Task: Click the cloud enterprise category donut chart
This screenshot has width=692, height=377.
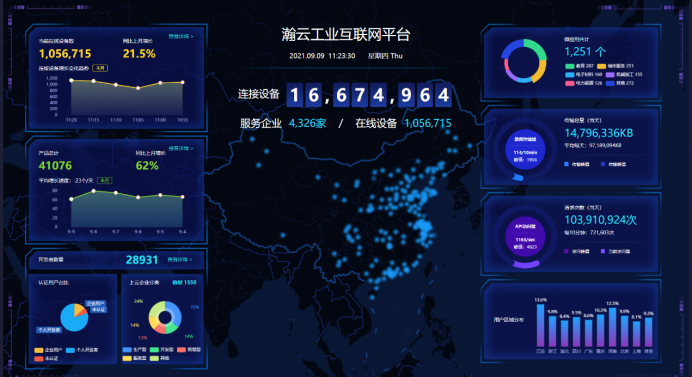Action: (165, 317)
